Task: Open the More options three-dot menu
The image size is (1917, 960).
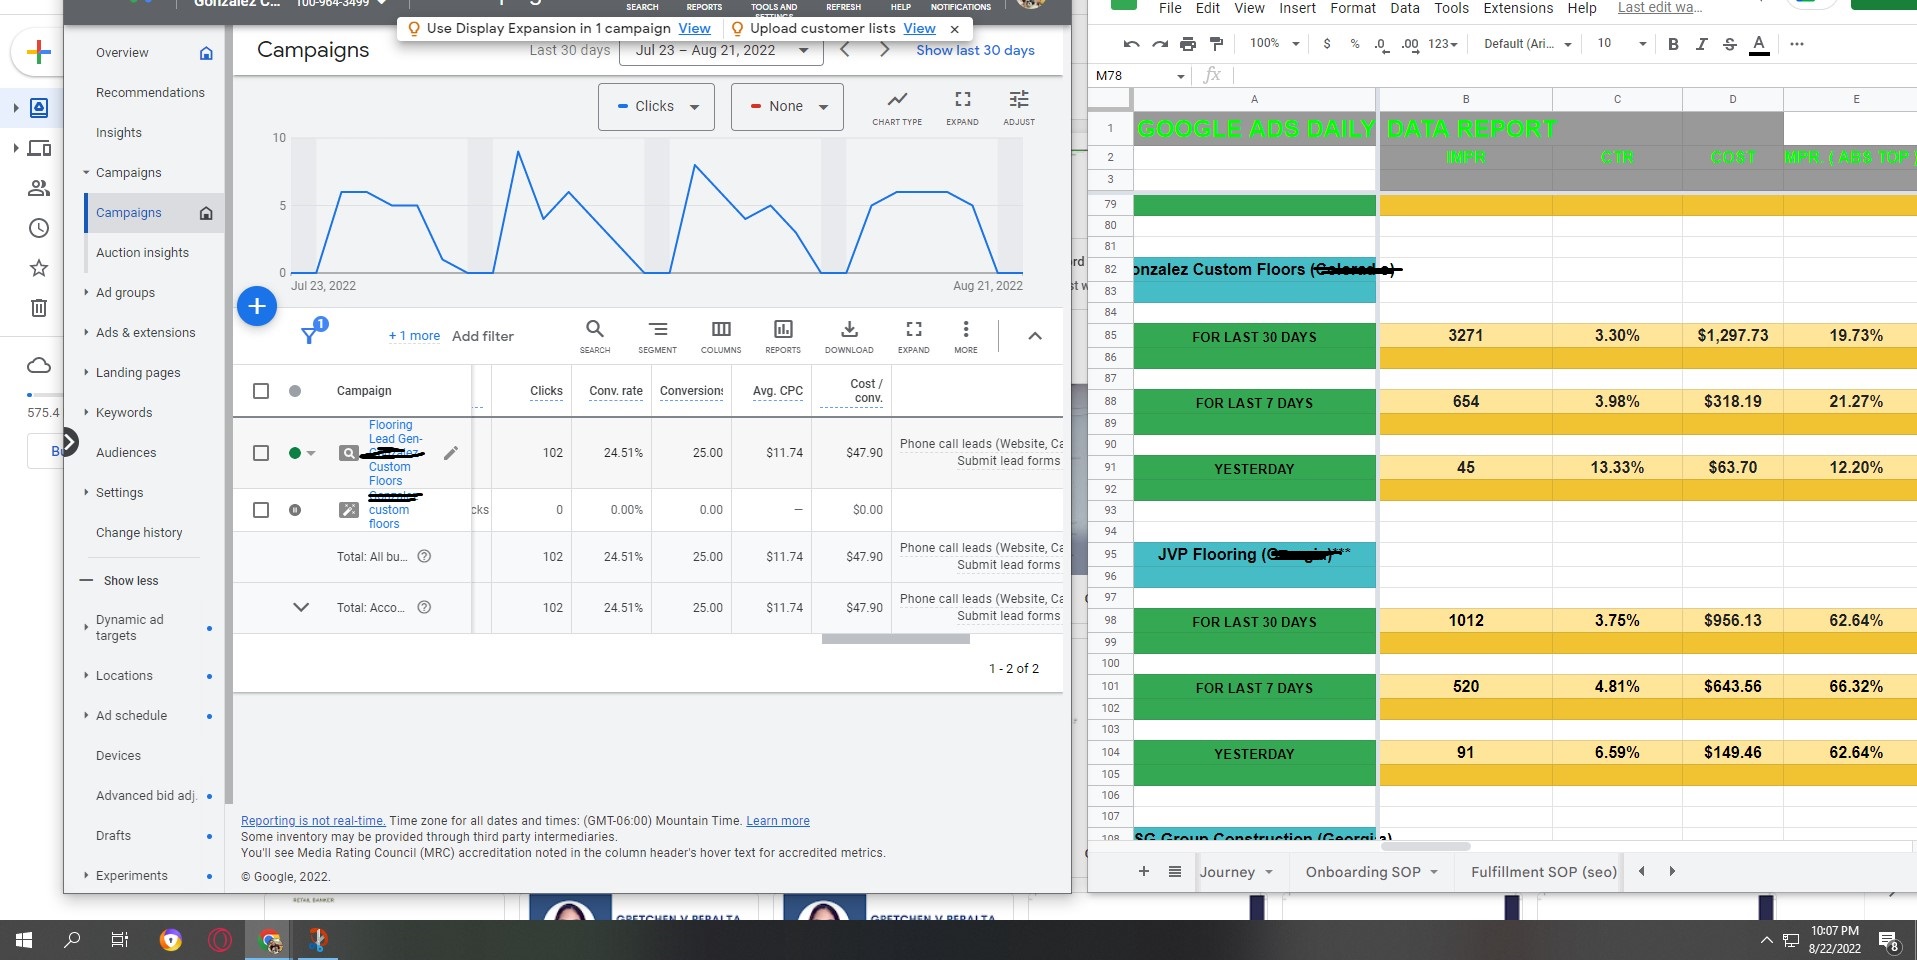Action: [x=966, y=336]
